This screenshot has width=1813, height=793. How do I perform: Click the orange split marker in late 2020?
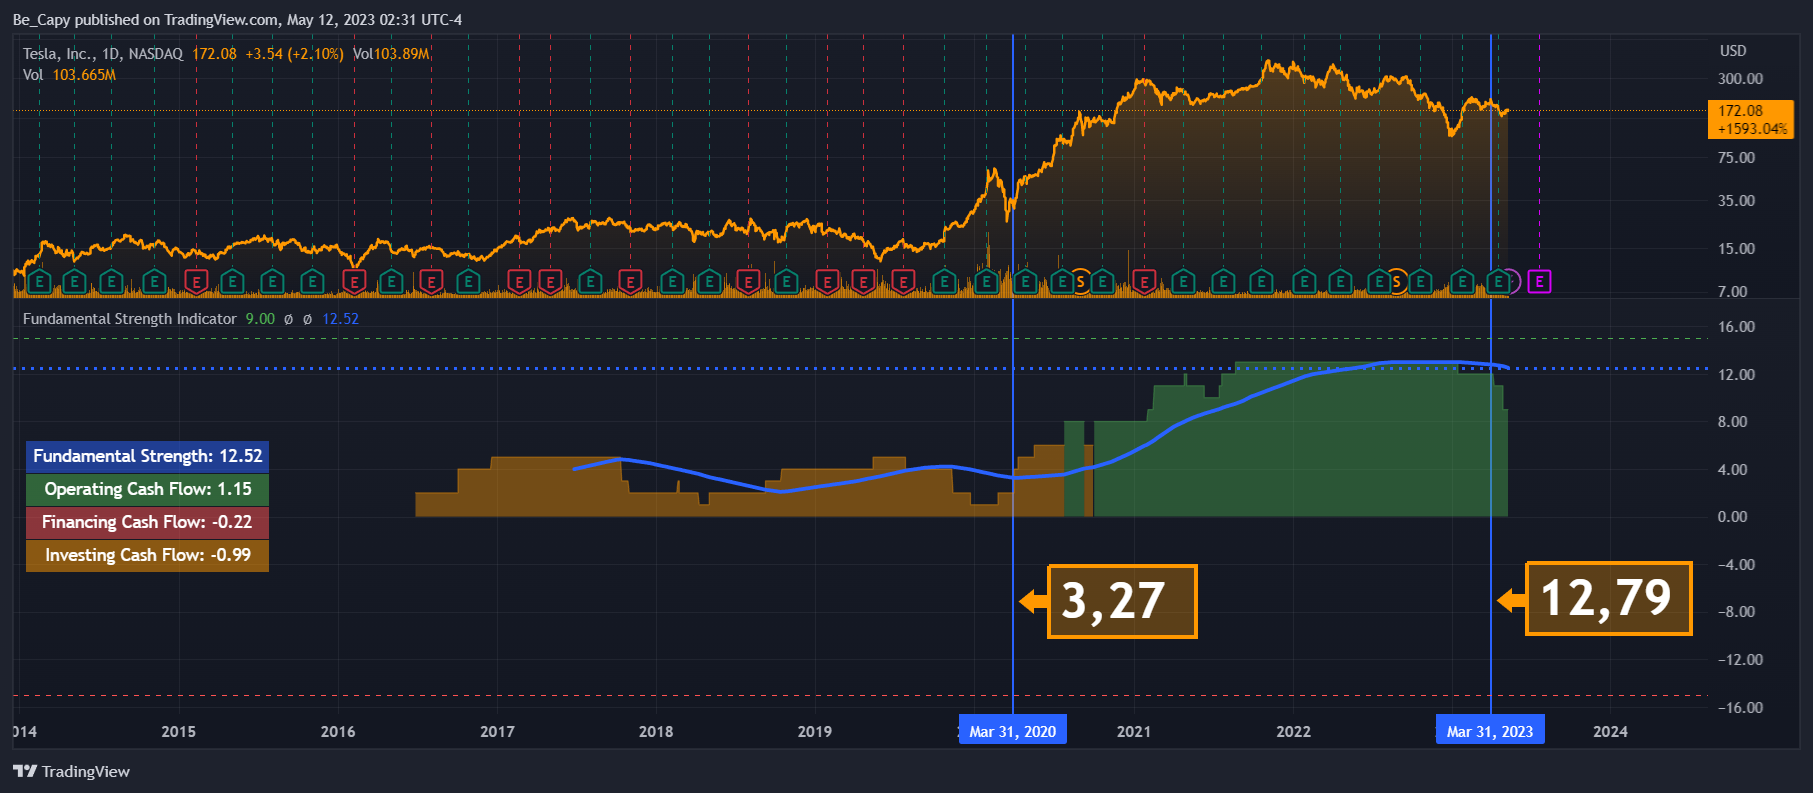pyautogui.click(x=1081, y=282)
